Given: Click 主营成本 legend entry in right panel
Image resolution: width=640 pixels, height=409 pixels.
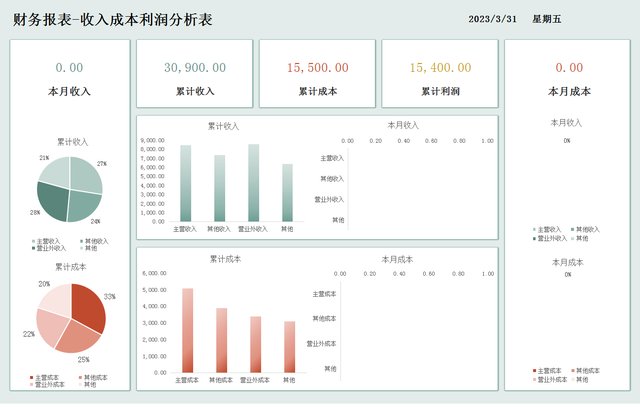Looking at the screenshot, I should point(549,371).
